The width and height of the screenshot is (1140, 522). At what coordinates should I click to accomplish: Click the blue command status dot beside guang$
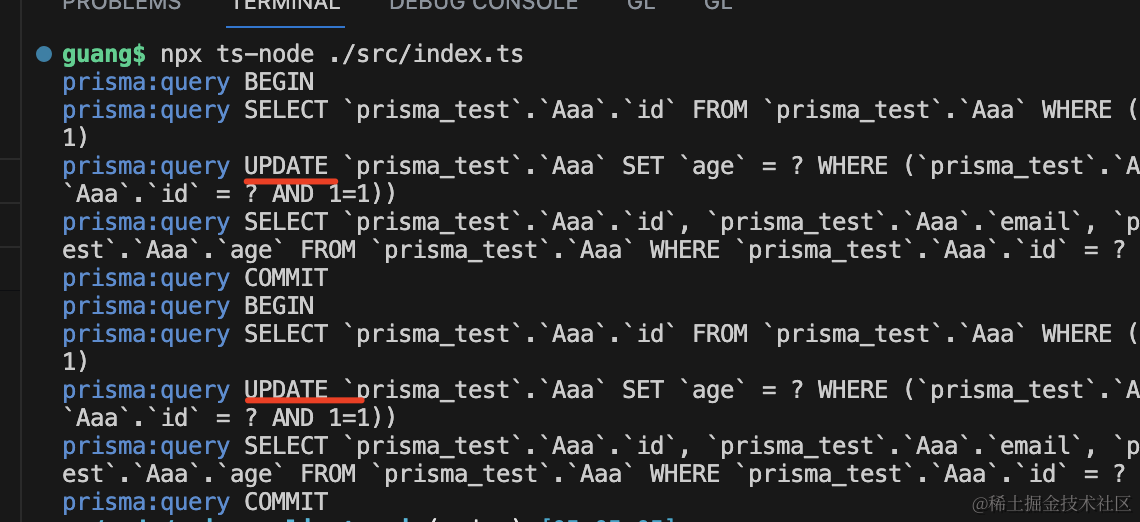point(44,54)
